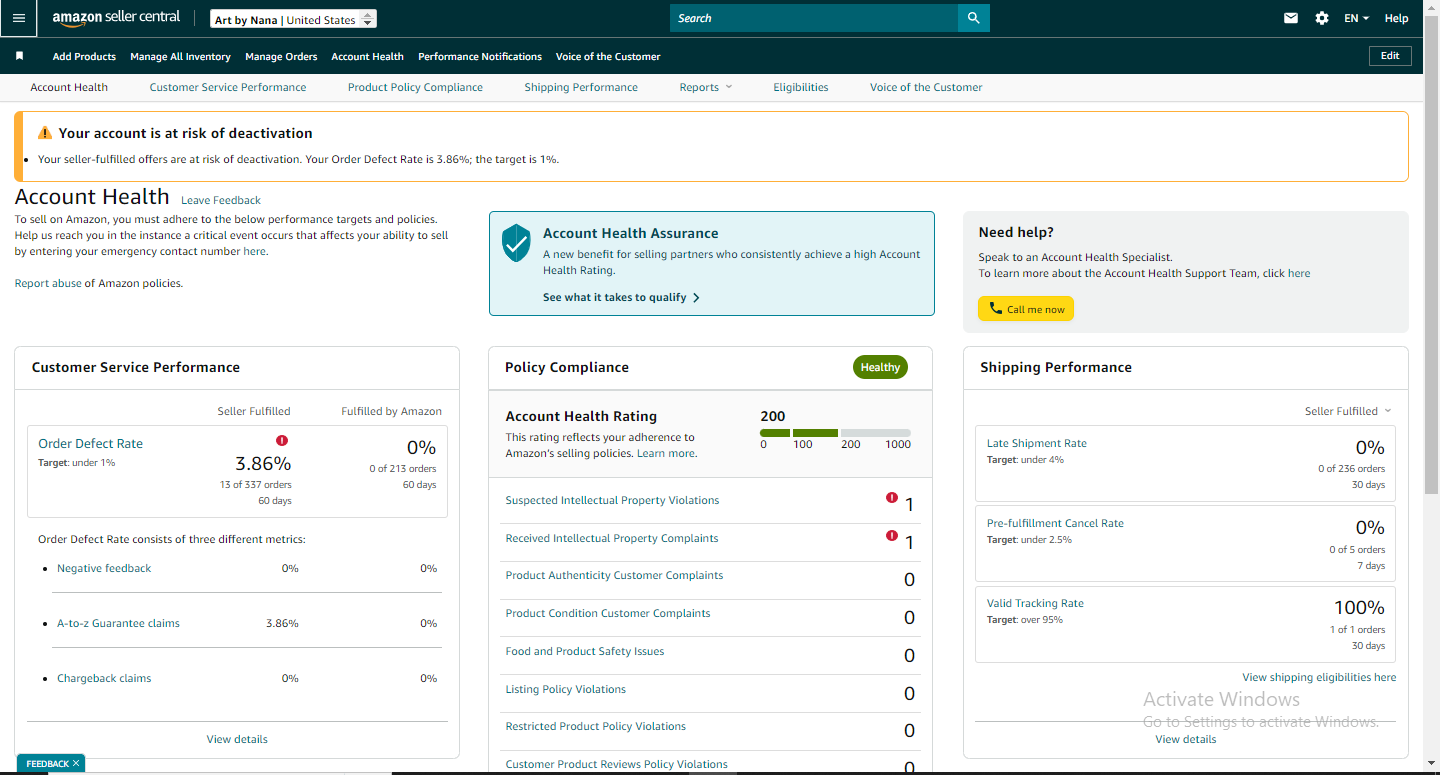This screenshot has width=1440, height=775.
Task: View details for Customer Service Performance
Action: pos(237,739)
